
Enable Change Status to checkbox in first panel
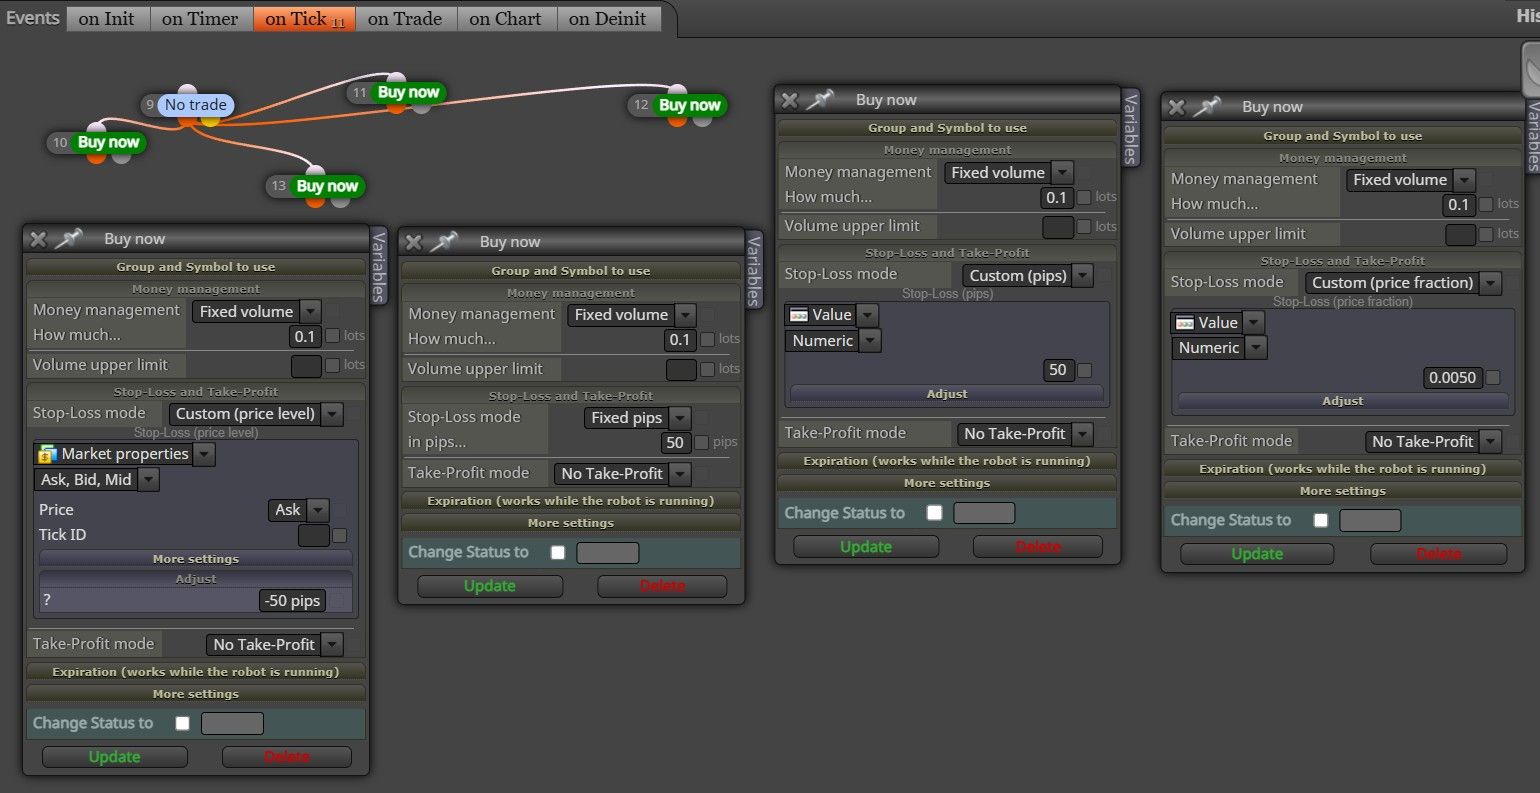(x=182, y=723)
